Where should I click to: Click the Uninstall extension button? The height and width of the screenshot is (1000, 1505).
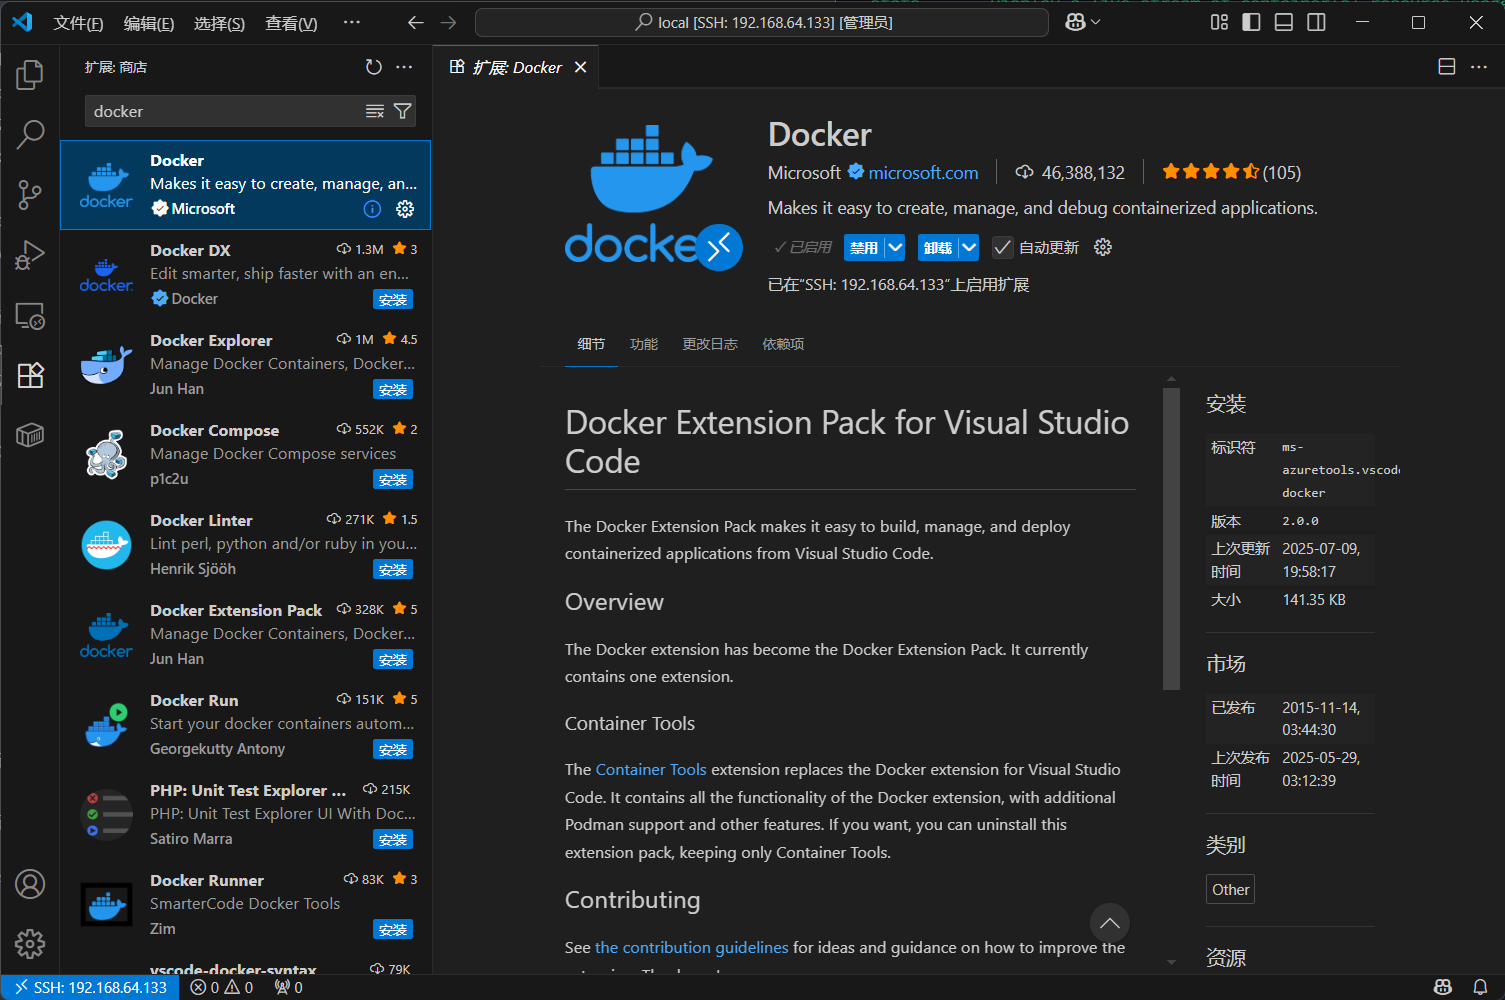click(938, 247)
